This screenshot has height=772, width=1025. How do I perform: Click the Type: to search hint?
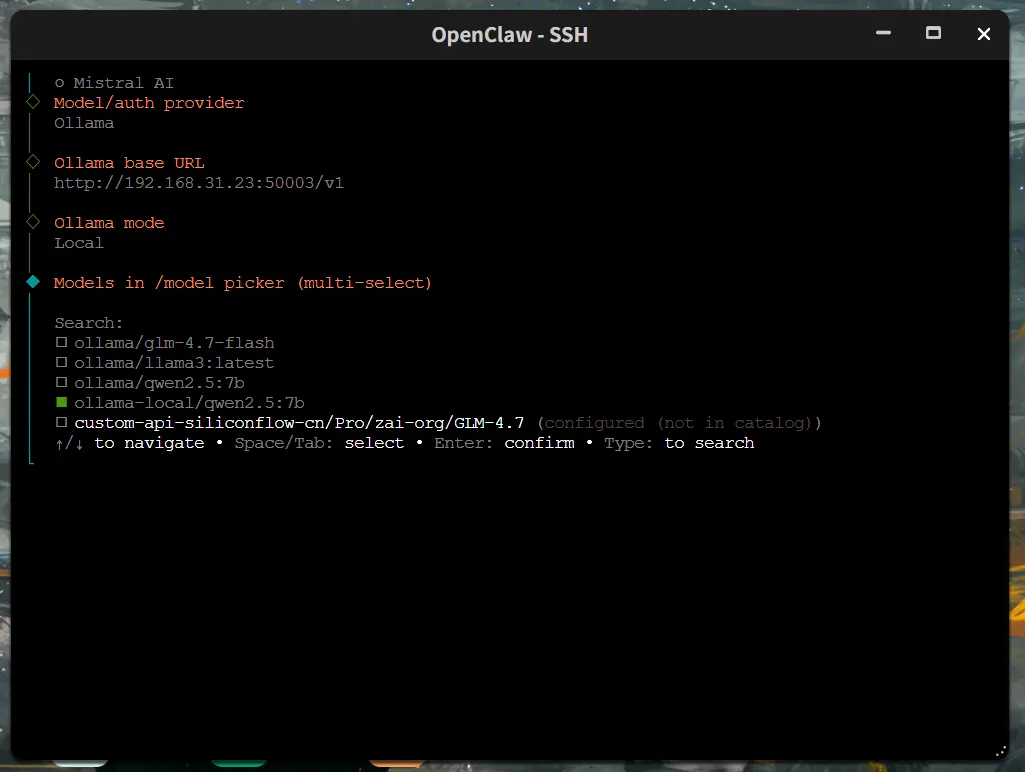[679, 443]
